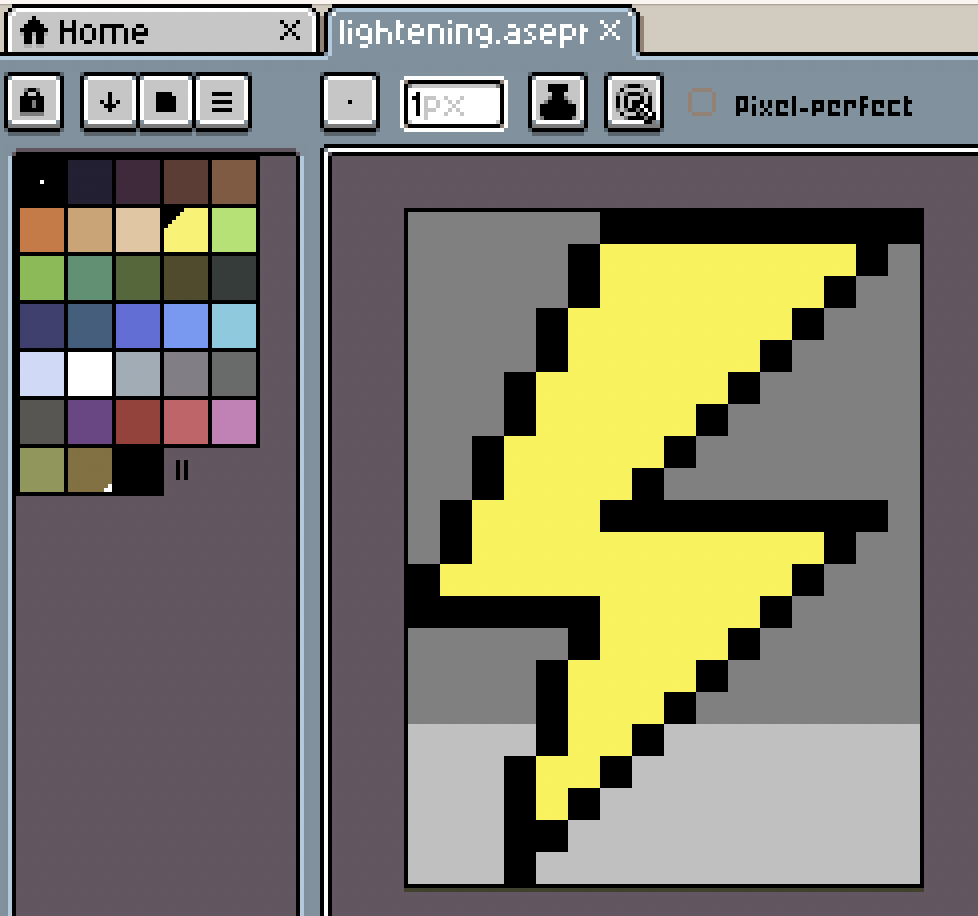This screenshot has width=978, height=916.
Task: Select the medium gray palette swatch
Action: [x=186, y=374]
